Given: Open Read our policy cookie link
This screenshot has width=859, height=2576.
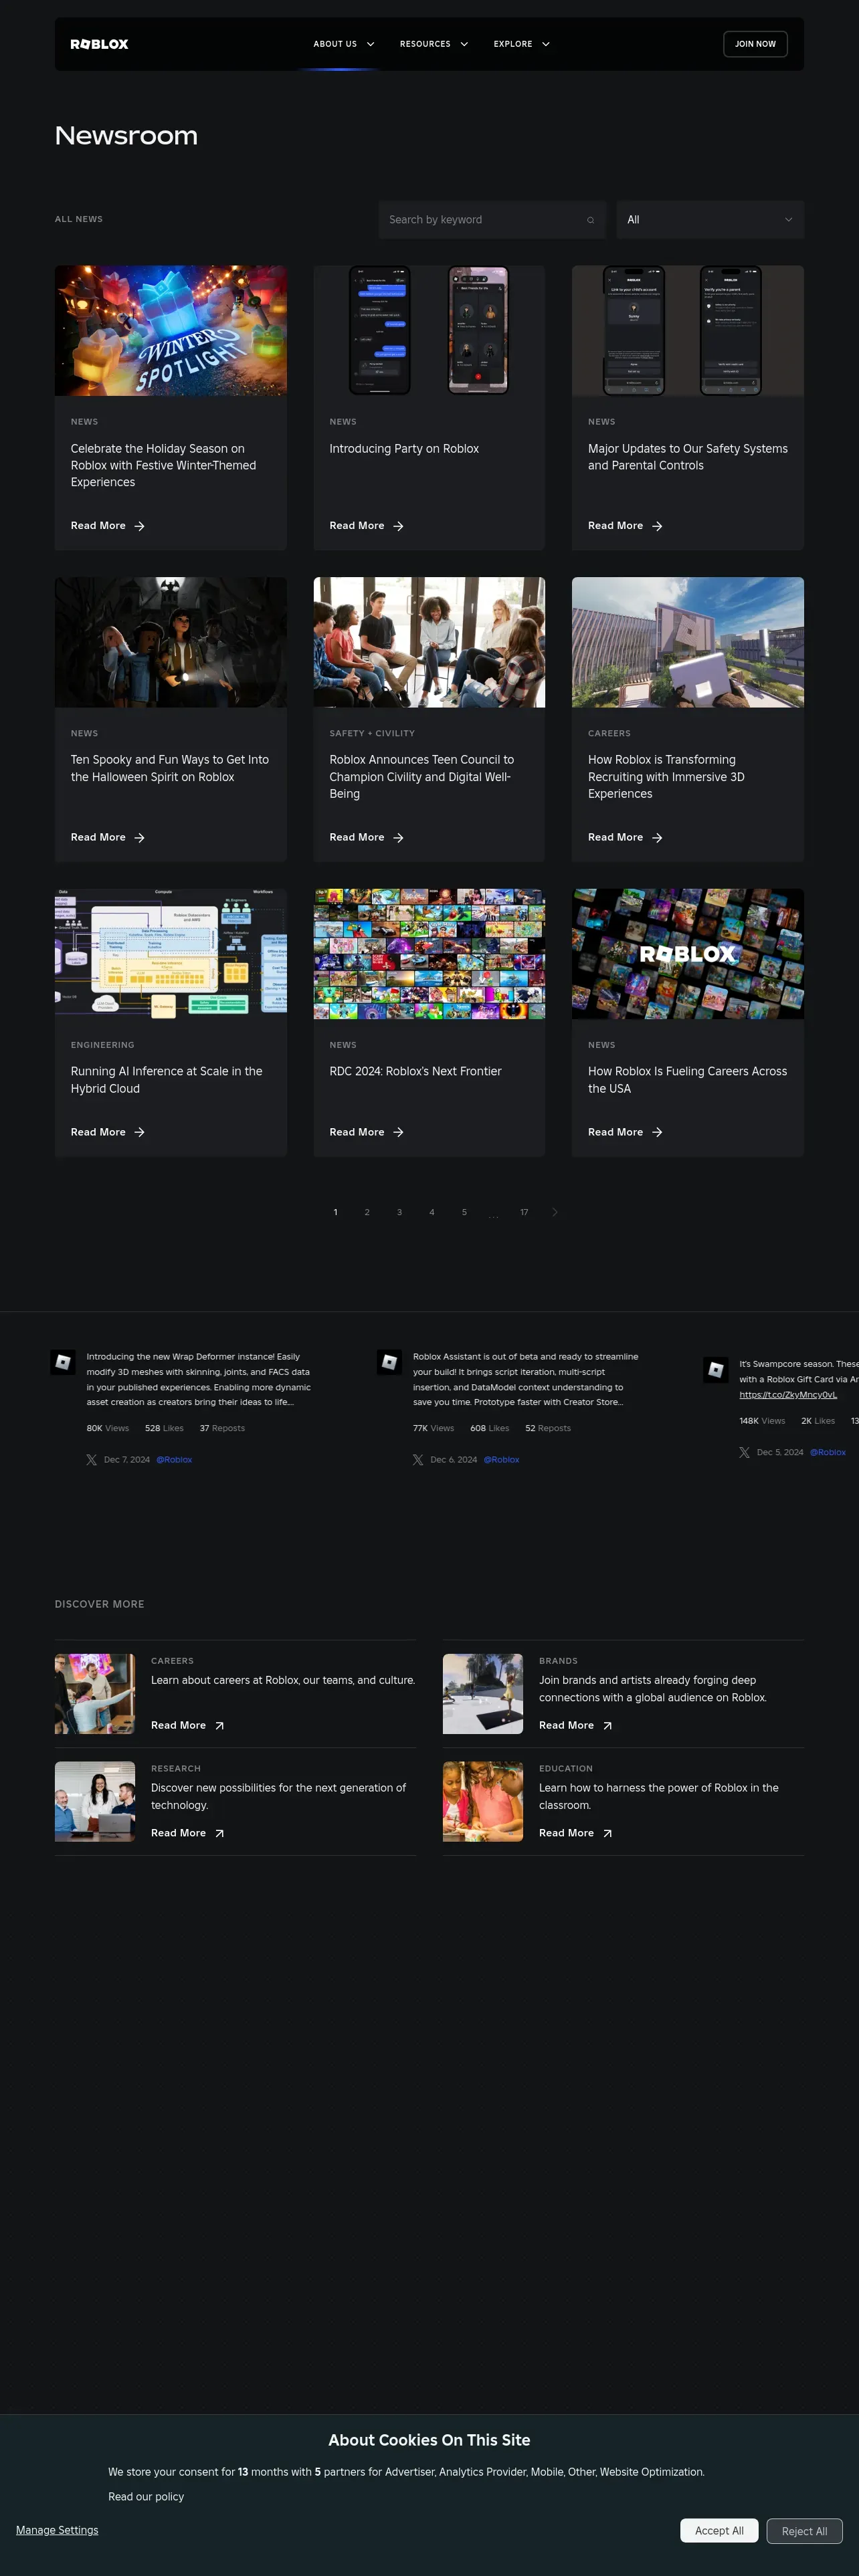Looking at the screenshot, I should tap(146, 2497).
